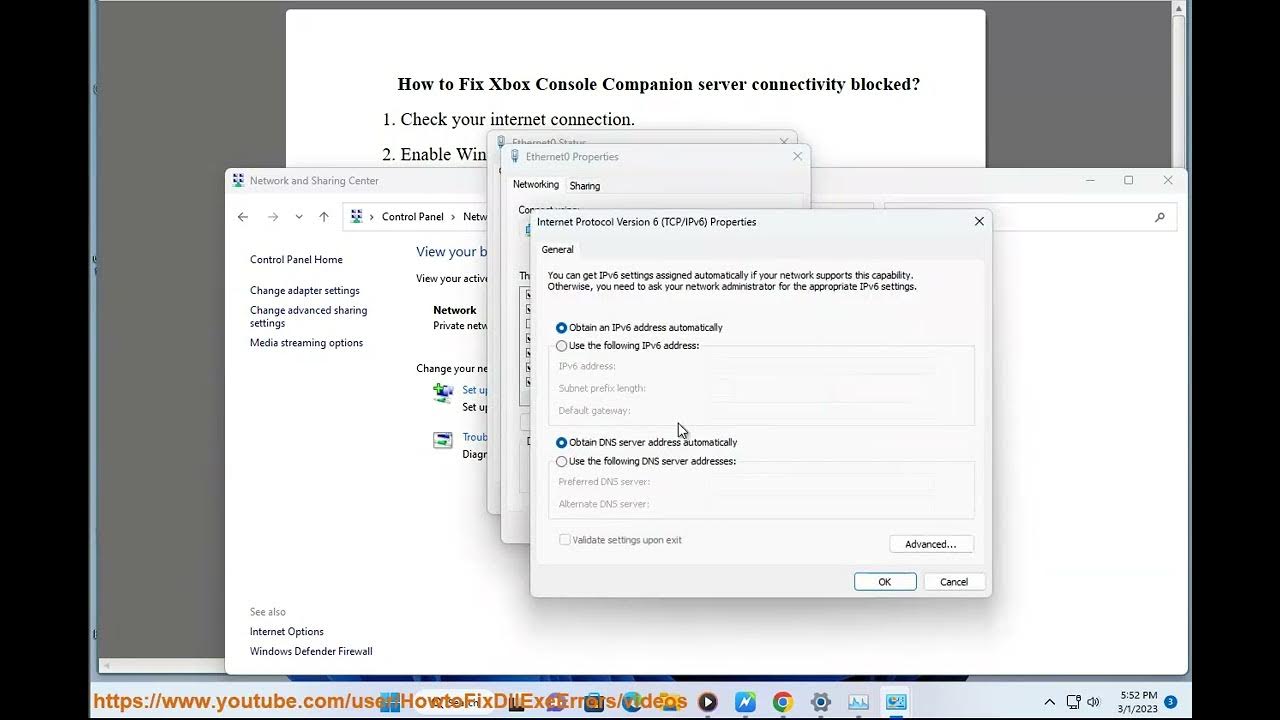Select Obtain DNS server address automatically
Viewport: 1280px width, 720px height.
point(646,443)
